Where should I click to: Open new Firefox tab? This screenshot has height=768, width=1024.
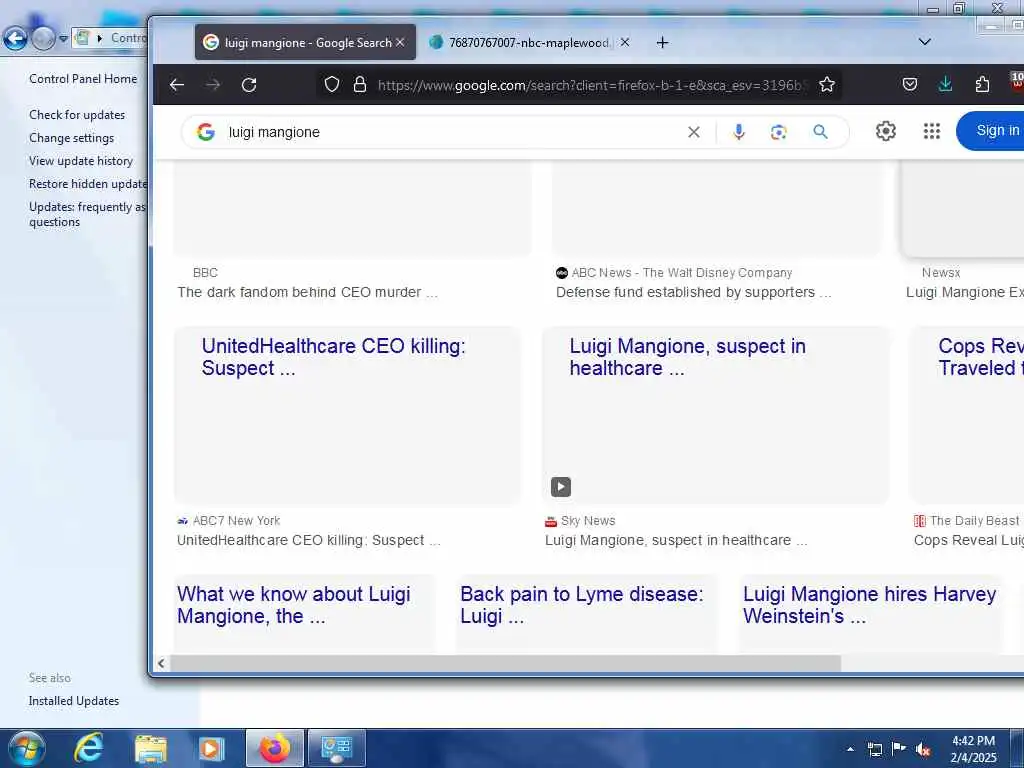click(x=662, y=42)
